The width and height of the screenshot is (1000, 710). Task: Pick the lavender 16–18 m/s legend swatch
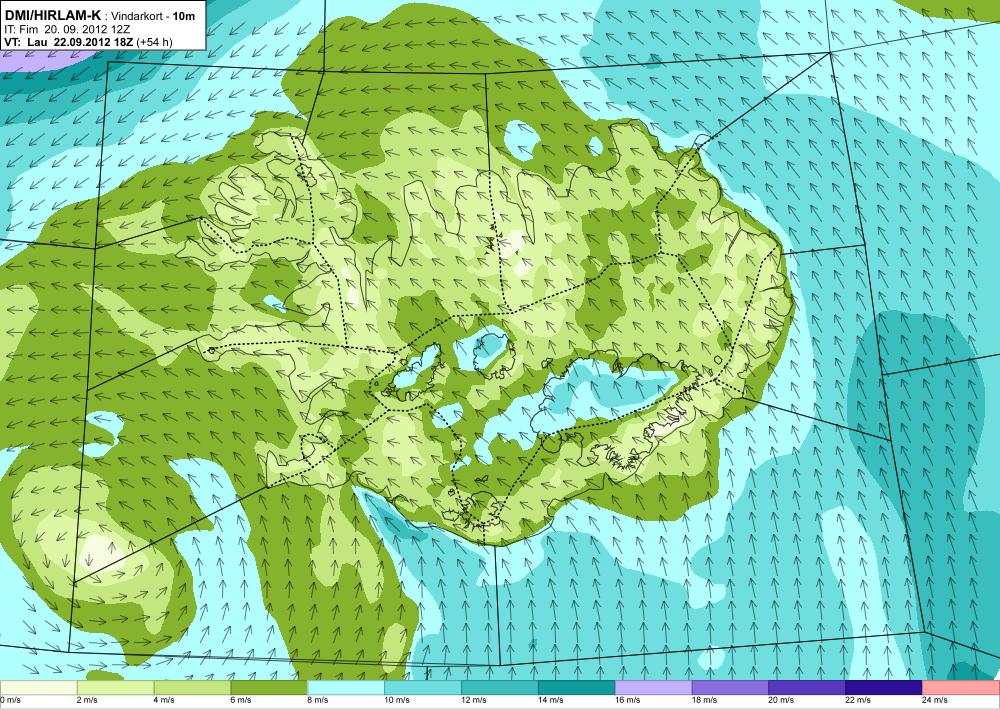tap(653, 688)
